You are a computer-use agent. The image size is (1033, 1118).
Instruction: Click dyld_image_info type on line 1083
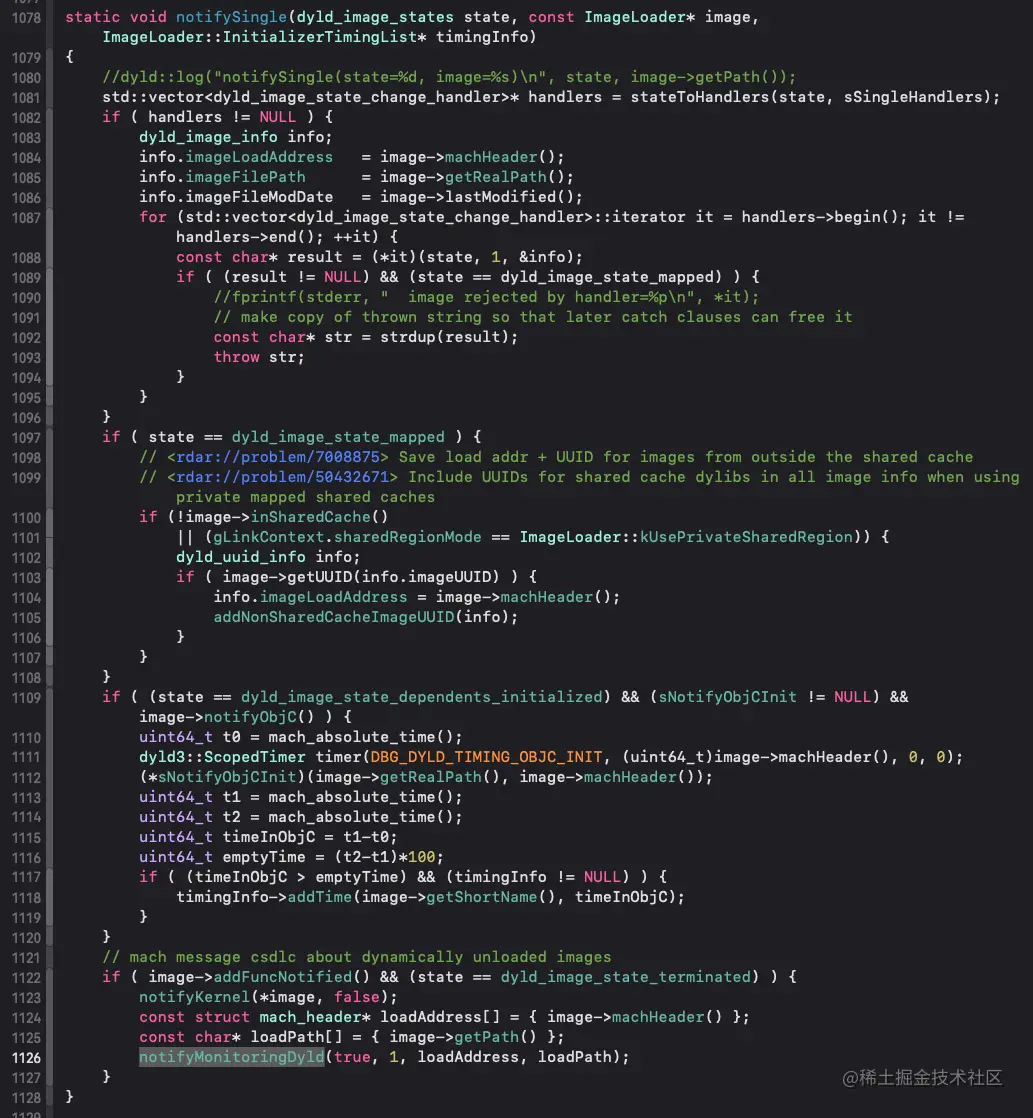(x=208, y=137)
